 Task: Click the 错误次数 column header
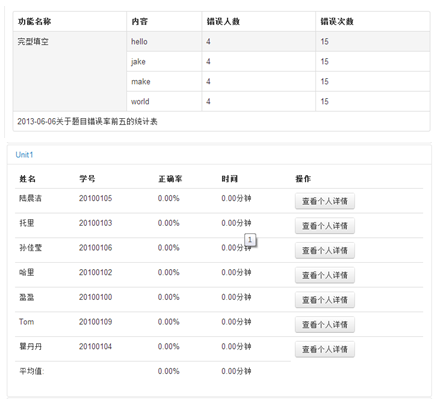337,22
